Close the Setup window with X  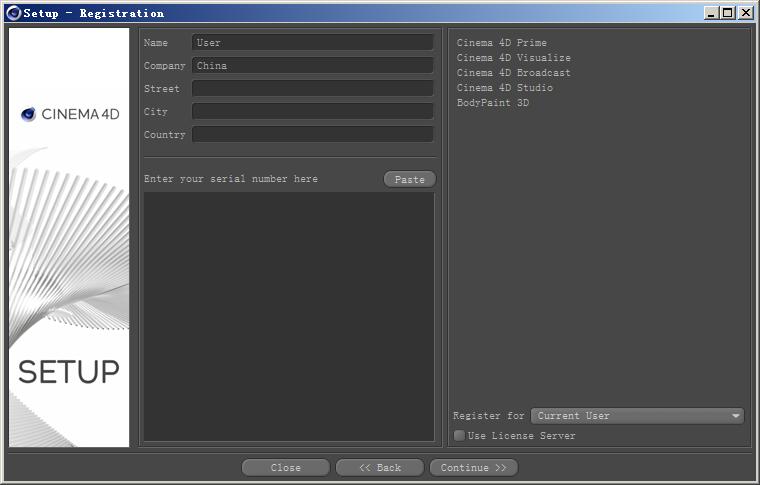(745, 13)
